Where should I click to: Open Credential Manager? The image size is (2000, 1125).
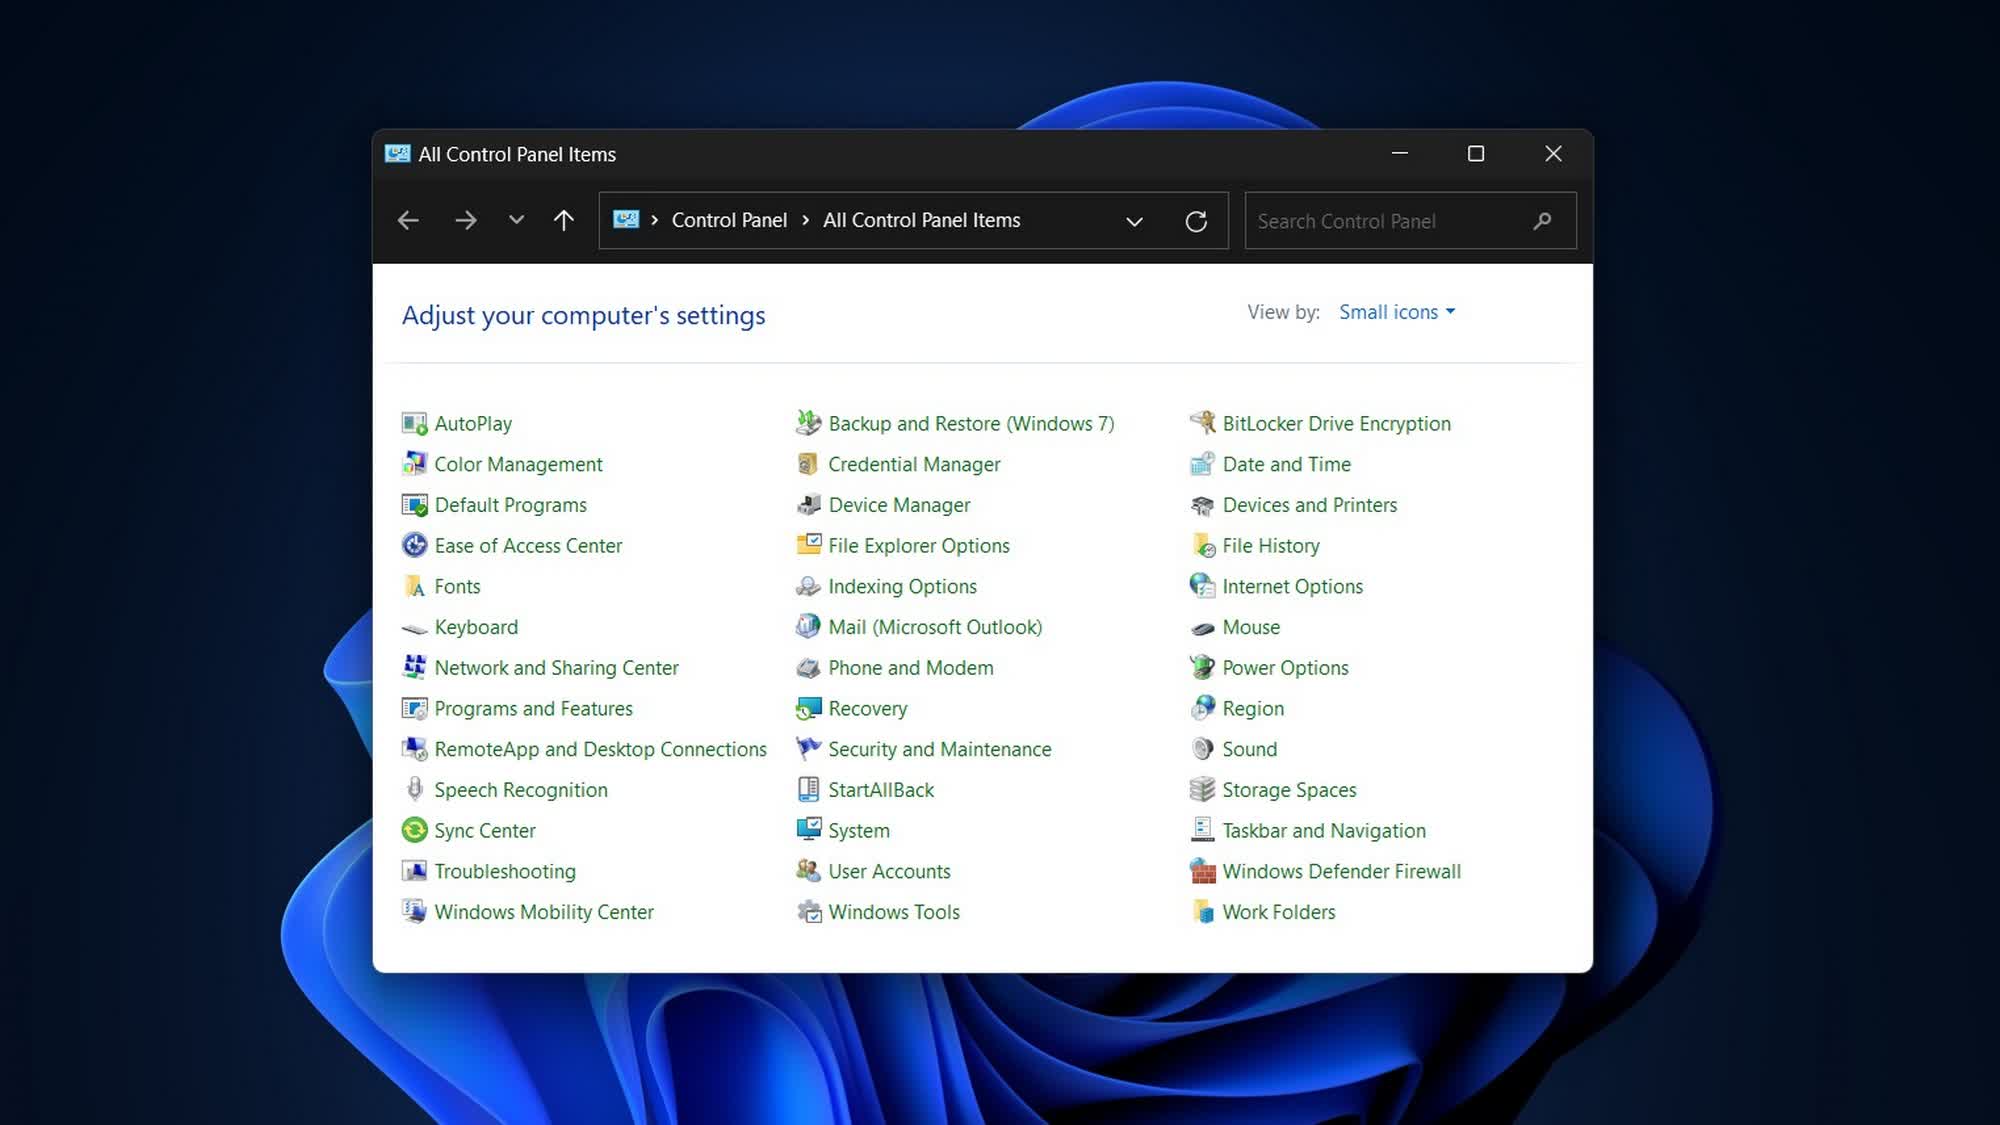click(913, 464)
